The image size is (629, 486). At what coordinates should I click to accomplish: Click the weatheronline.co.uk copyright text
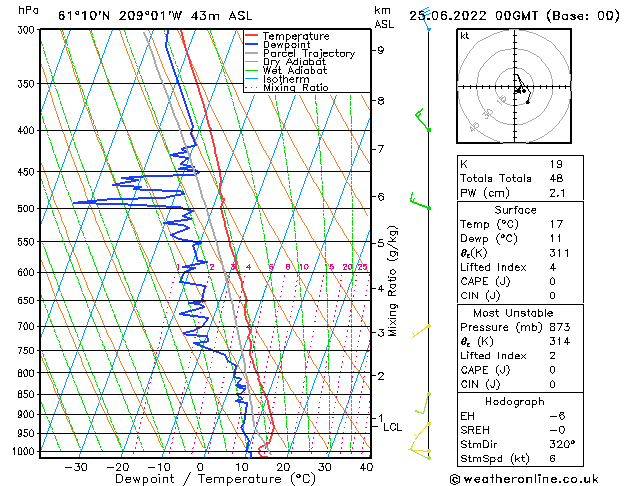point(524,479)
